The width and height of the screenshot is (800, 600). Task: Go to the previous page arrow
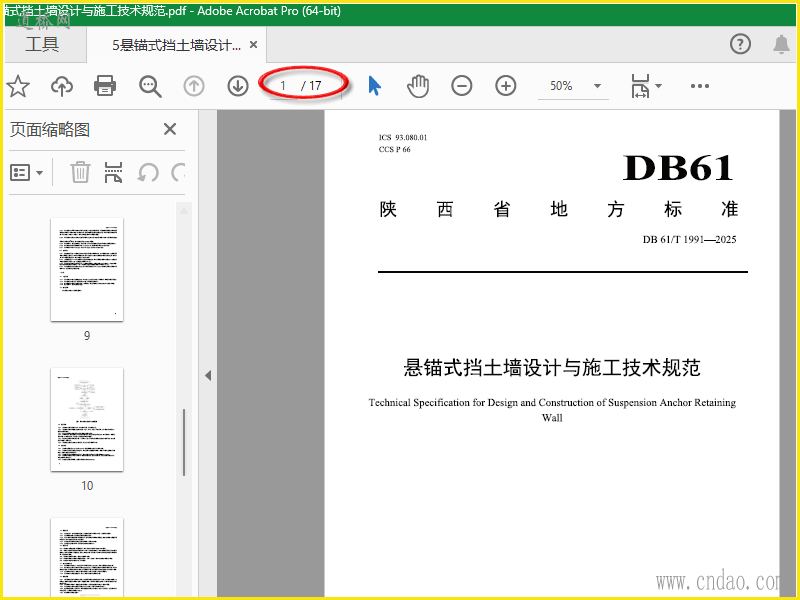tap(194, 86)
